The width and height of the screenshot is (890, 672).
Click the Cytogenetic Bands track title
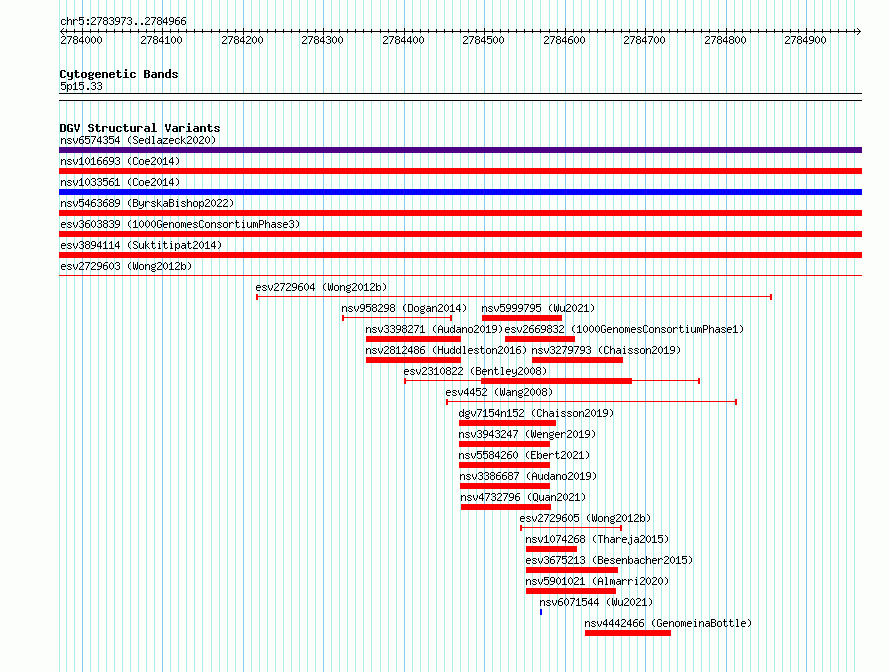(119, 74)
